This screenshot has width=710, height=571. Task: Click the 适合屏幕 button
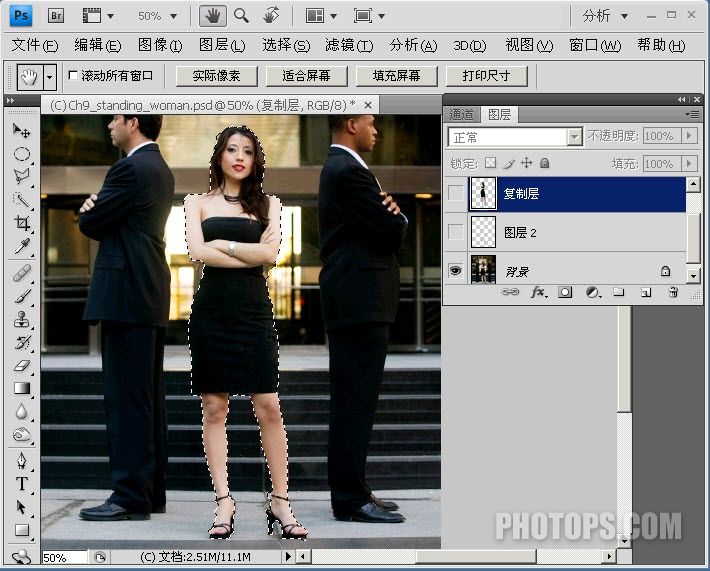(x=307, y=76)
